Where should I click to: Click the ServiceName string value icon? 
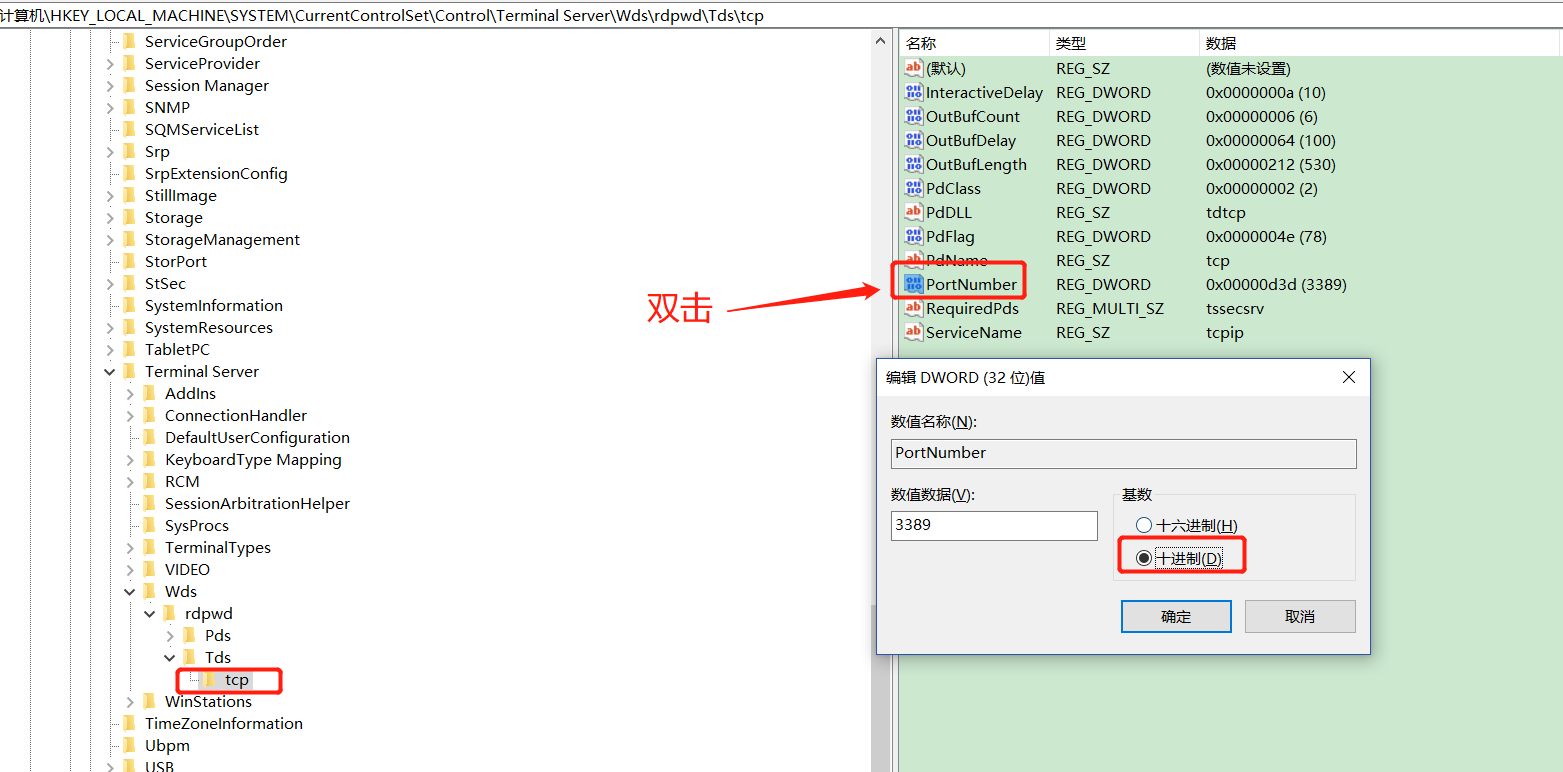pos(913,333)
